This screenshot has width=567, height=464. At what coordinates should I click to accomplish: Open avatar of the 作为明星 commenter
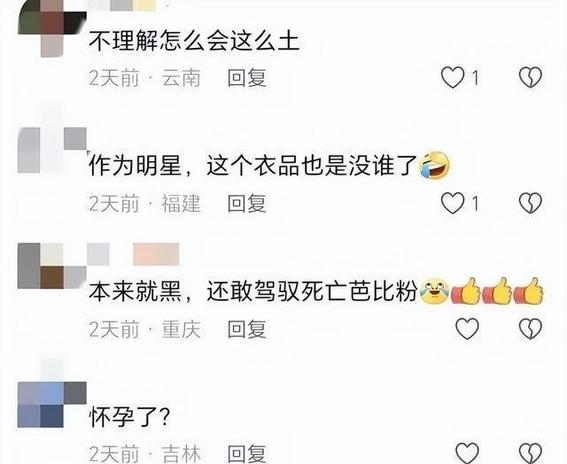[52, 150]
